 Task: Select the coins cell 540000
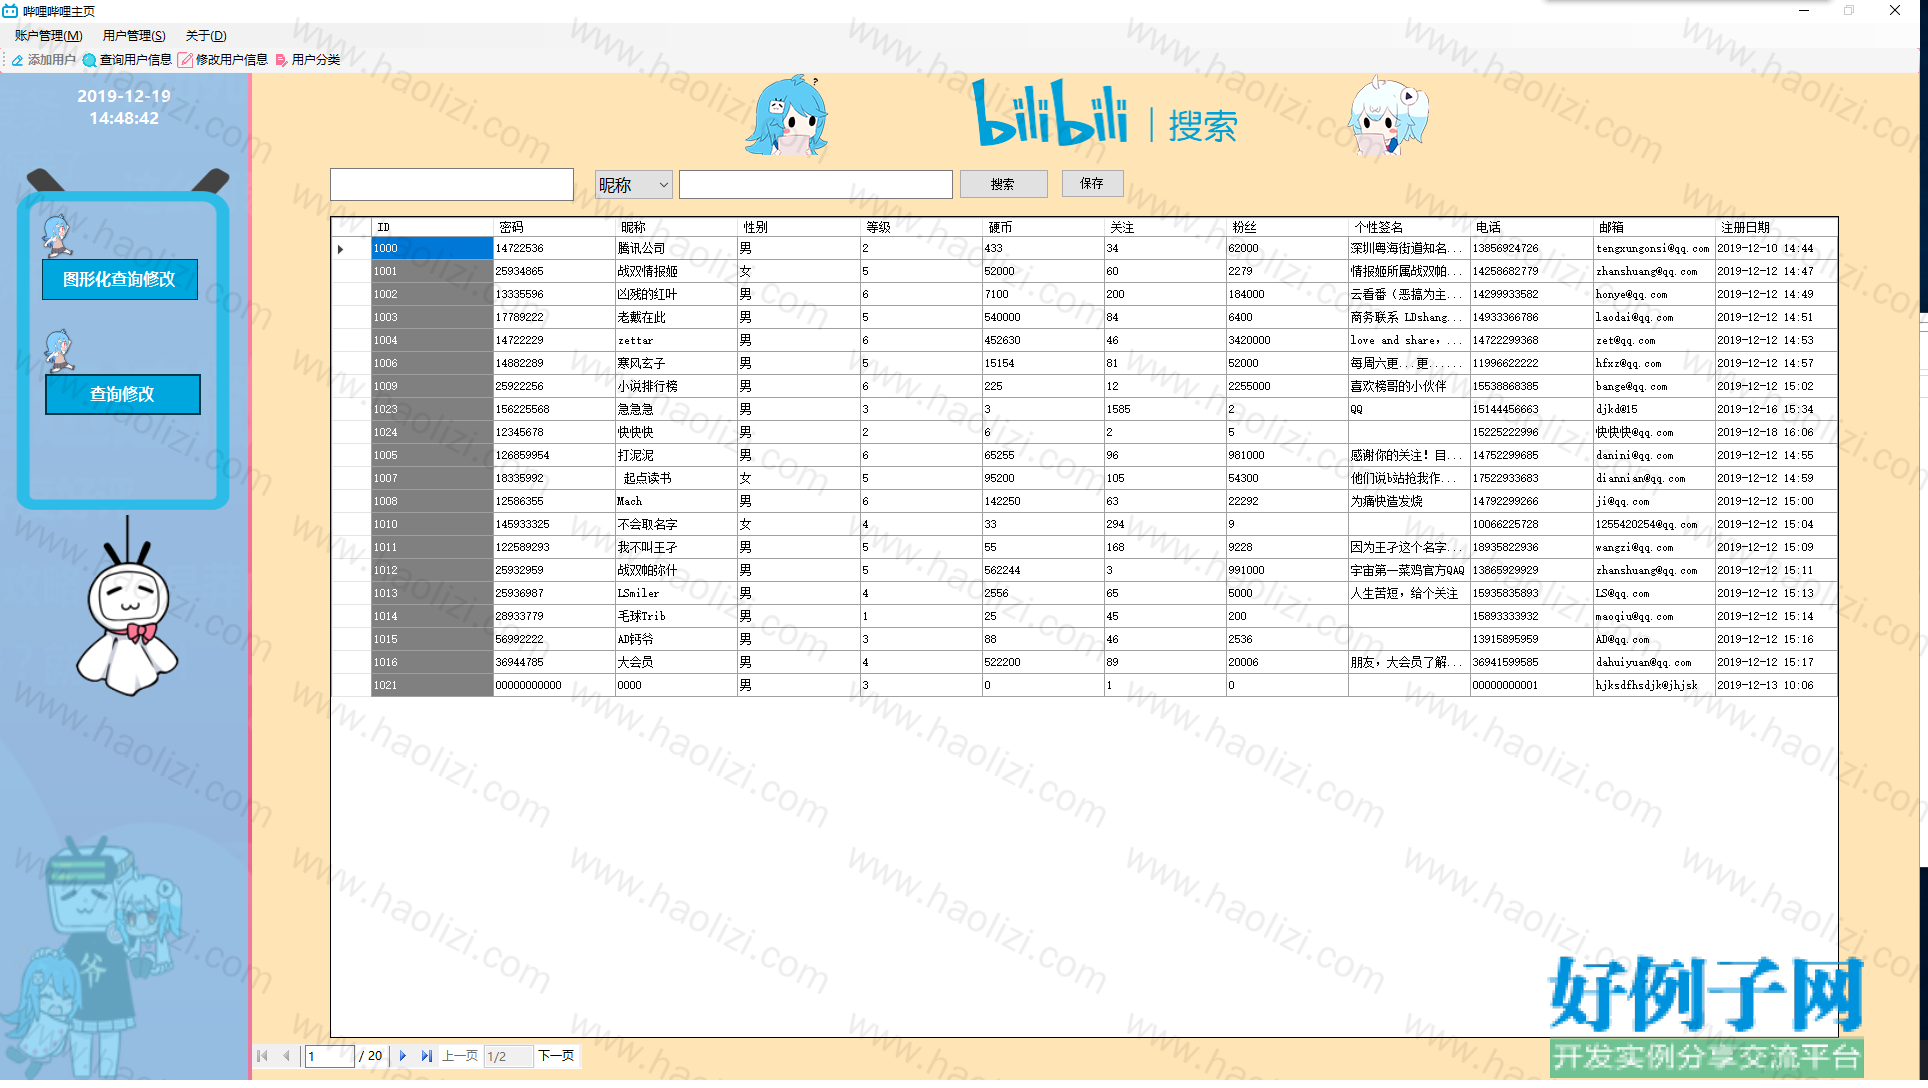[x=1042, y=318]
